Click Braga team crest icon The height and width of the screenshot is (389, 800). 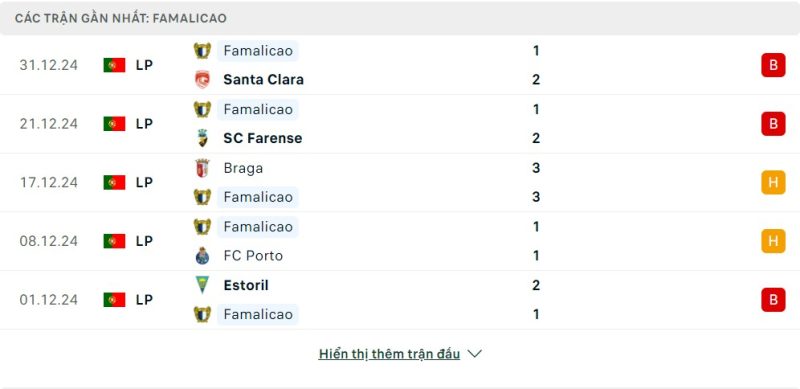click(x=203, y=168)
